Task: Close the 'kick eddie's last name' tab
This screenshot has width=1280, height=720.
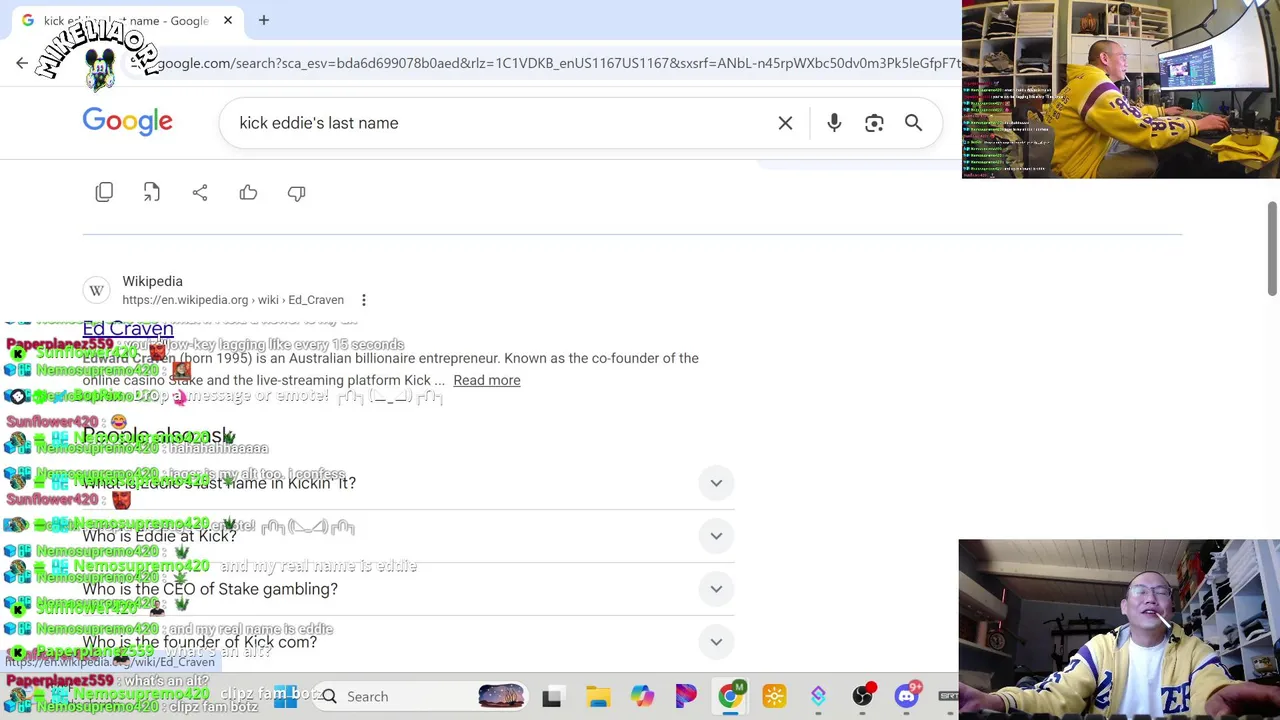Action: click(227, 20)
